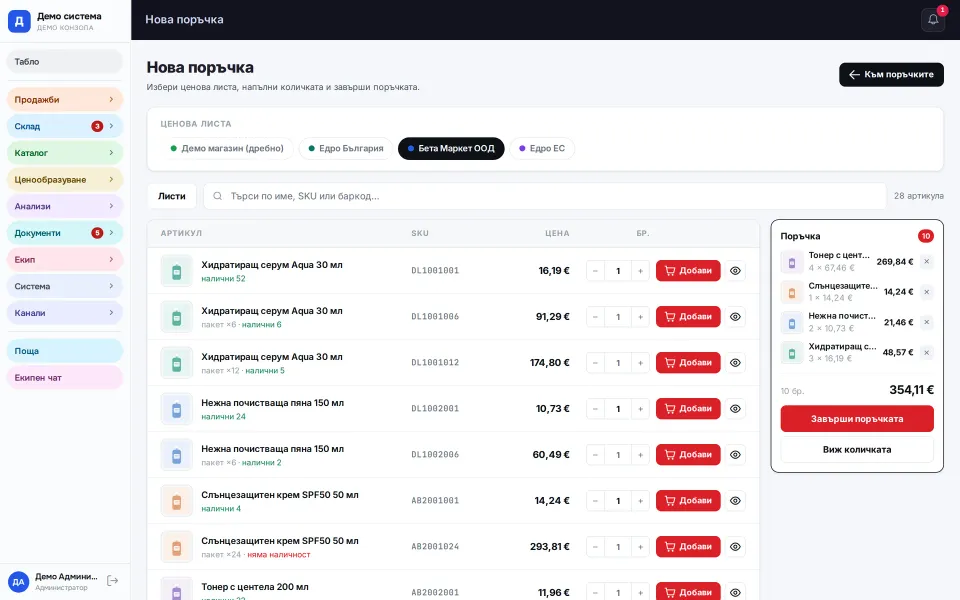Select Демо магазин (дребно) price list
Image resolution: width=960 pixels, height=600 pixels.
[227, 148]
